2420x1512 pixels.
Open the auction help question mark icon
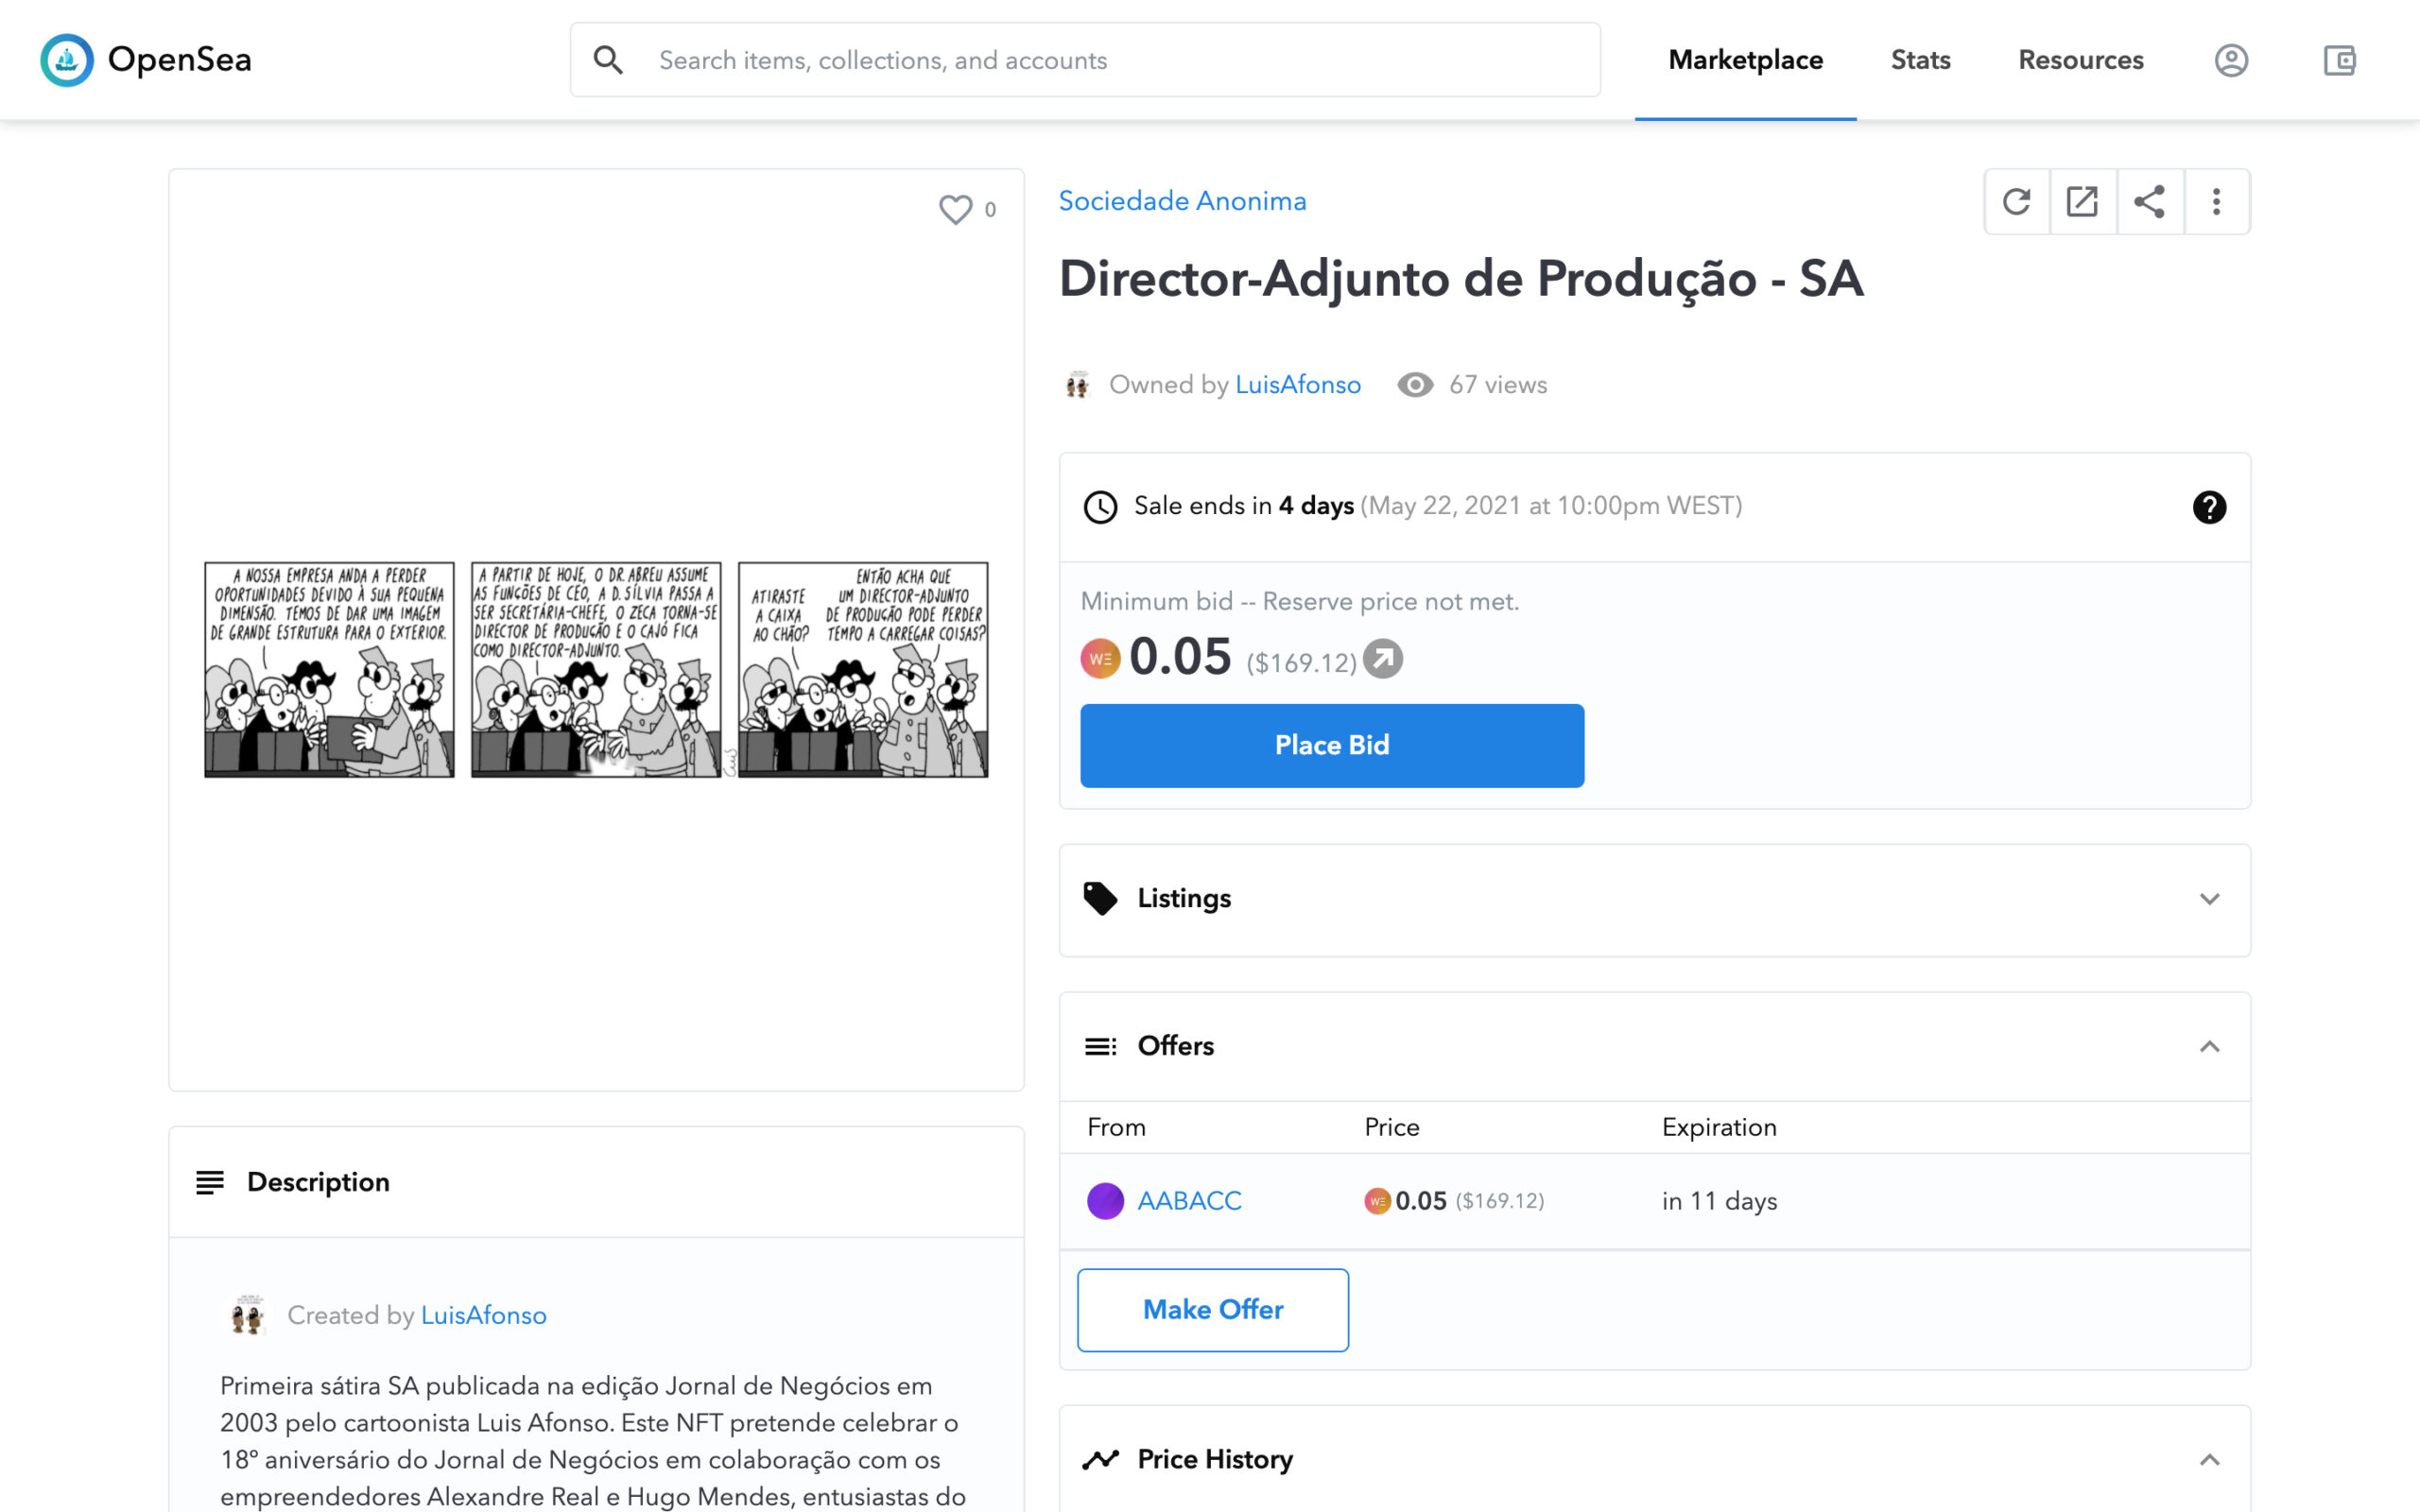click(x=2209, y=507)
